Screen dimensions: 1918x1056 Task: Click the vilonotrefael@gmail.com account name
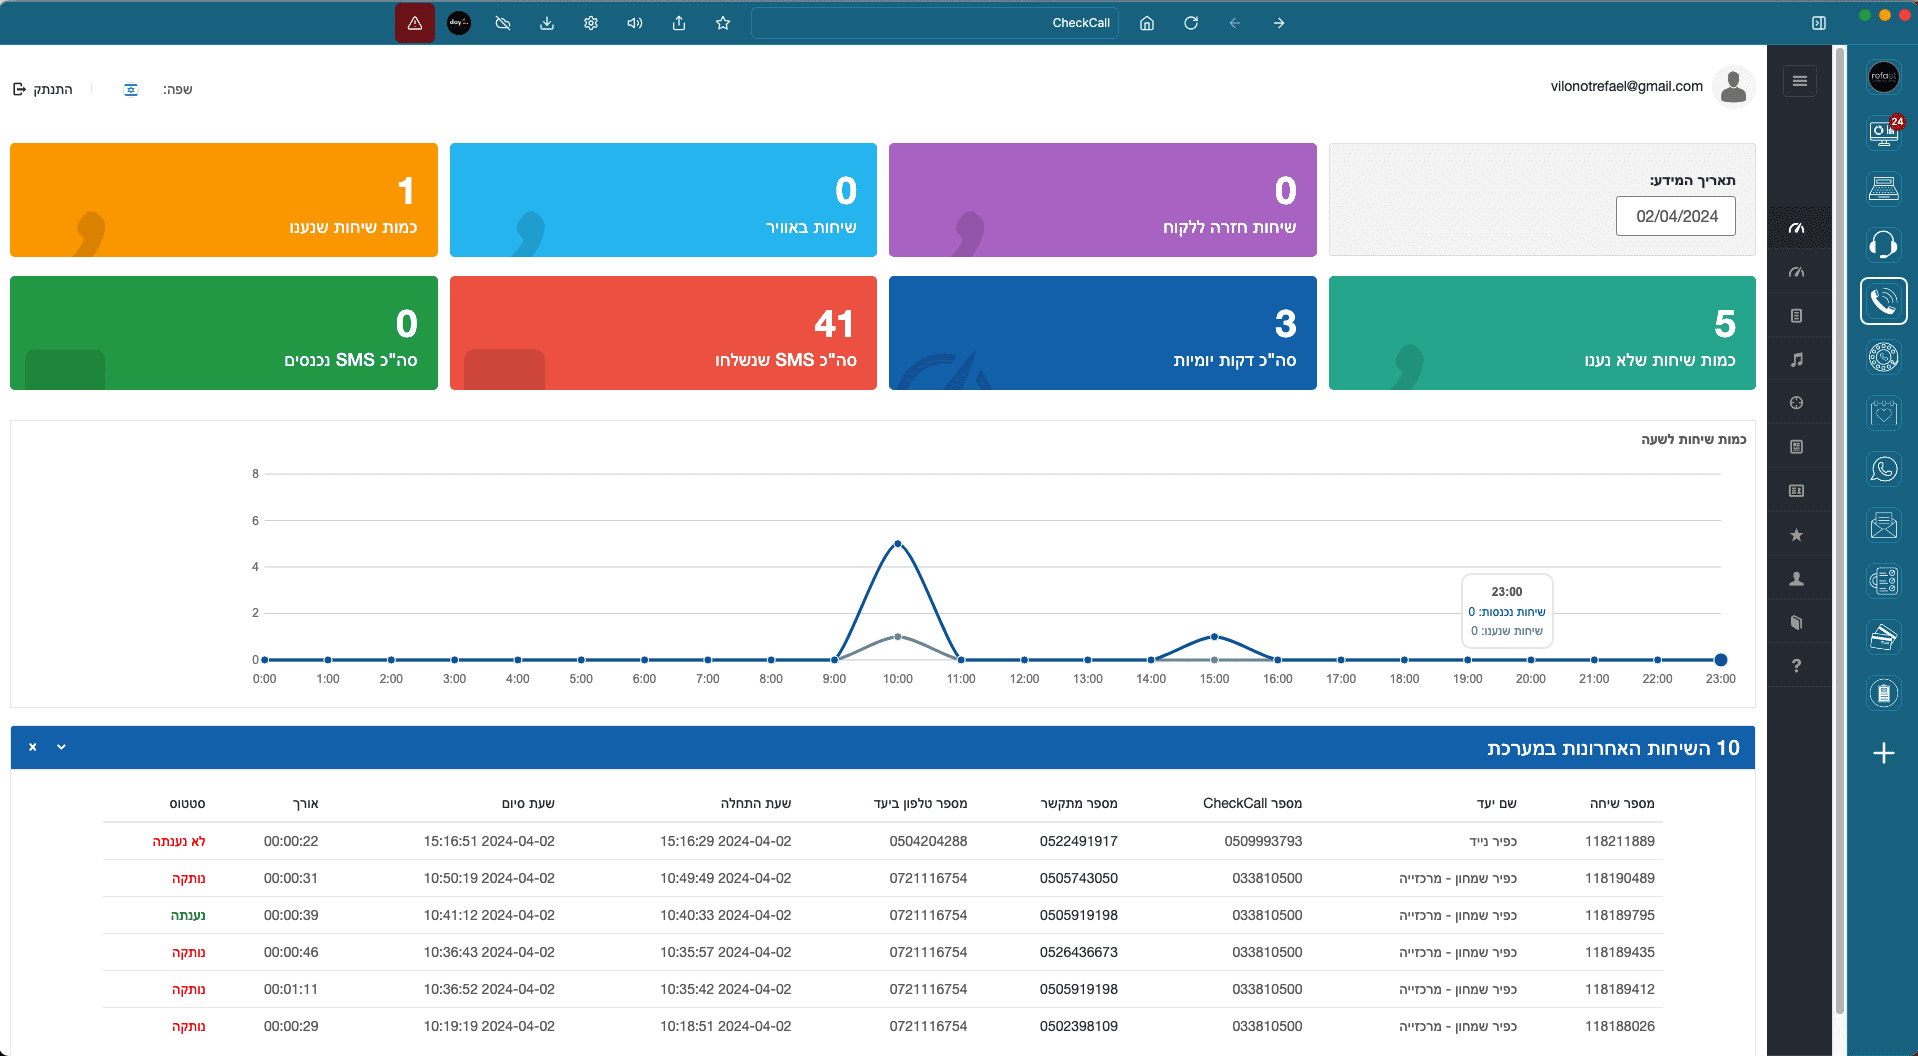coord(1626,86)
